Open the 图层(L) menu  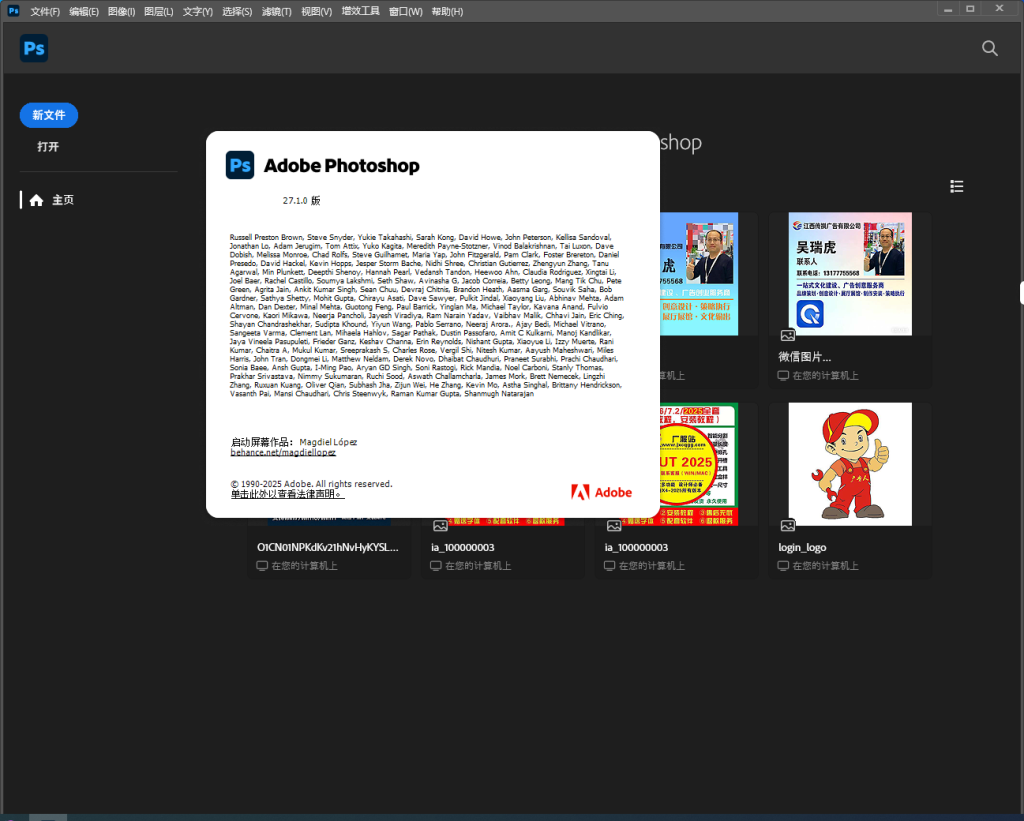pyautogui.click(x=158, y=12)
